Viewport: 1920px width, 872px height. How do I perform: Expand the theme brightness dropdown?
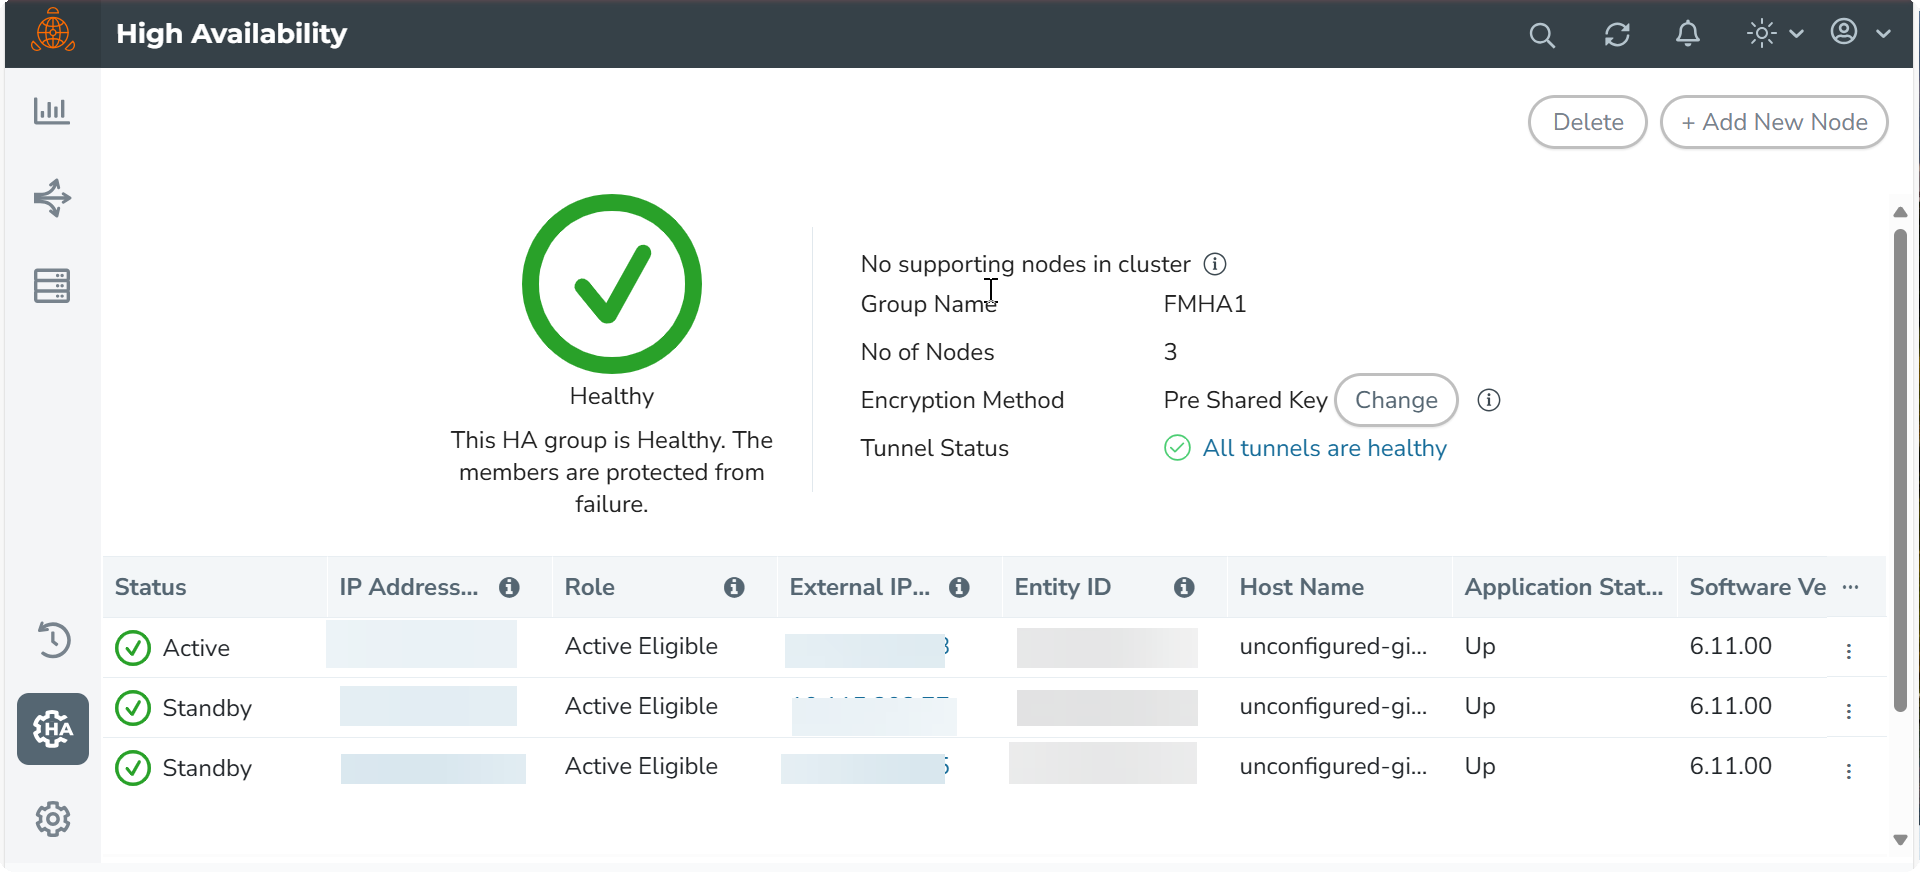pos(1775,34)
